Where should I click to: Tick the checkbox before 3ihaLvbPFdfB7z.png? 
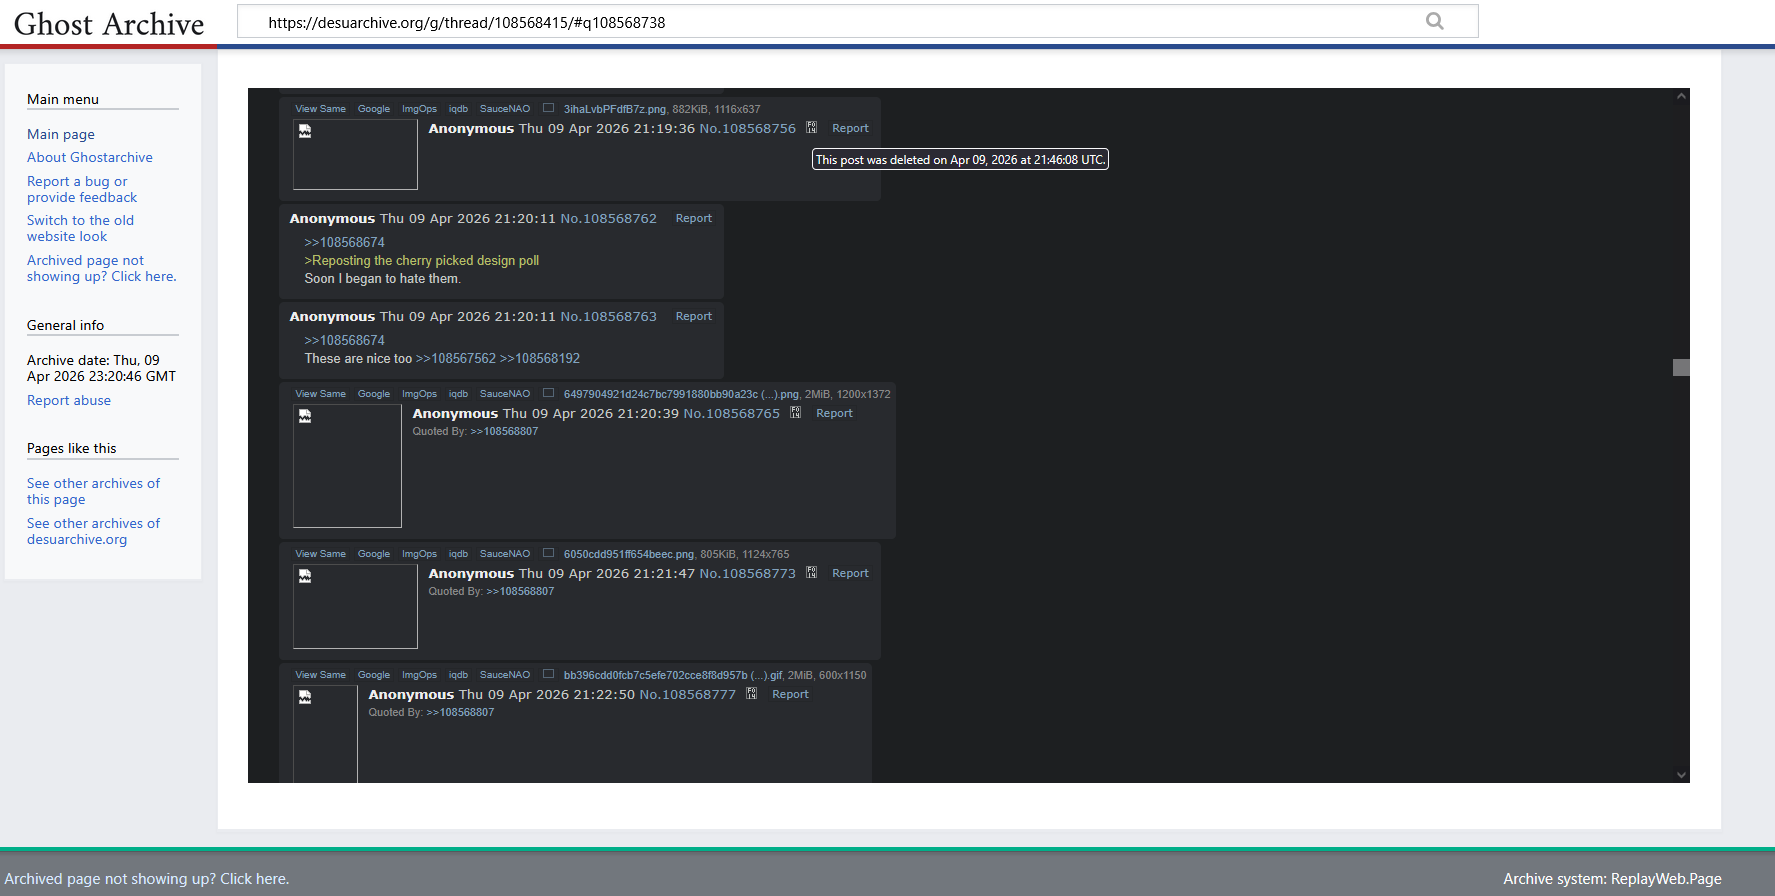point(548,108)
